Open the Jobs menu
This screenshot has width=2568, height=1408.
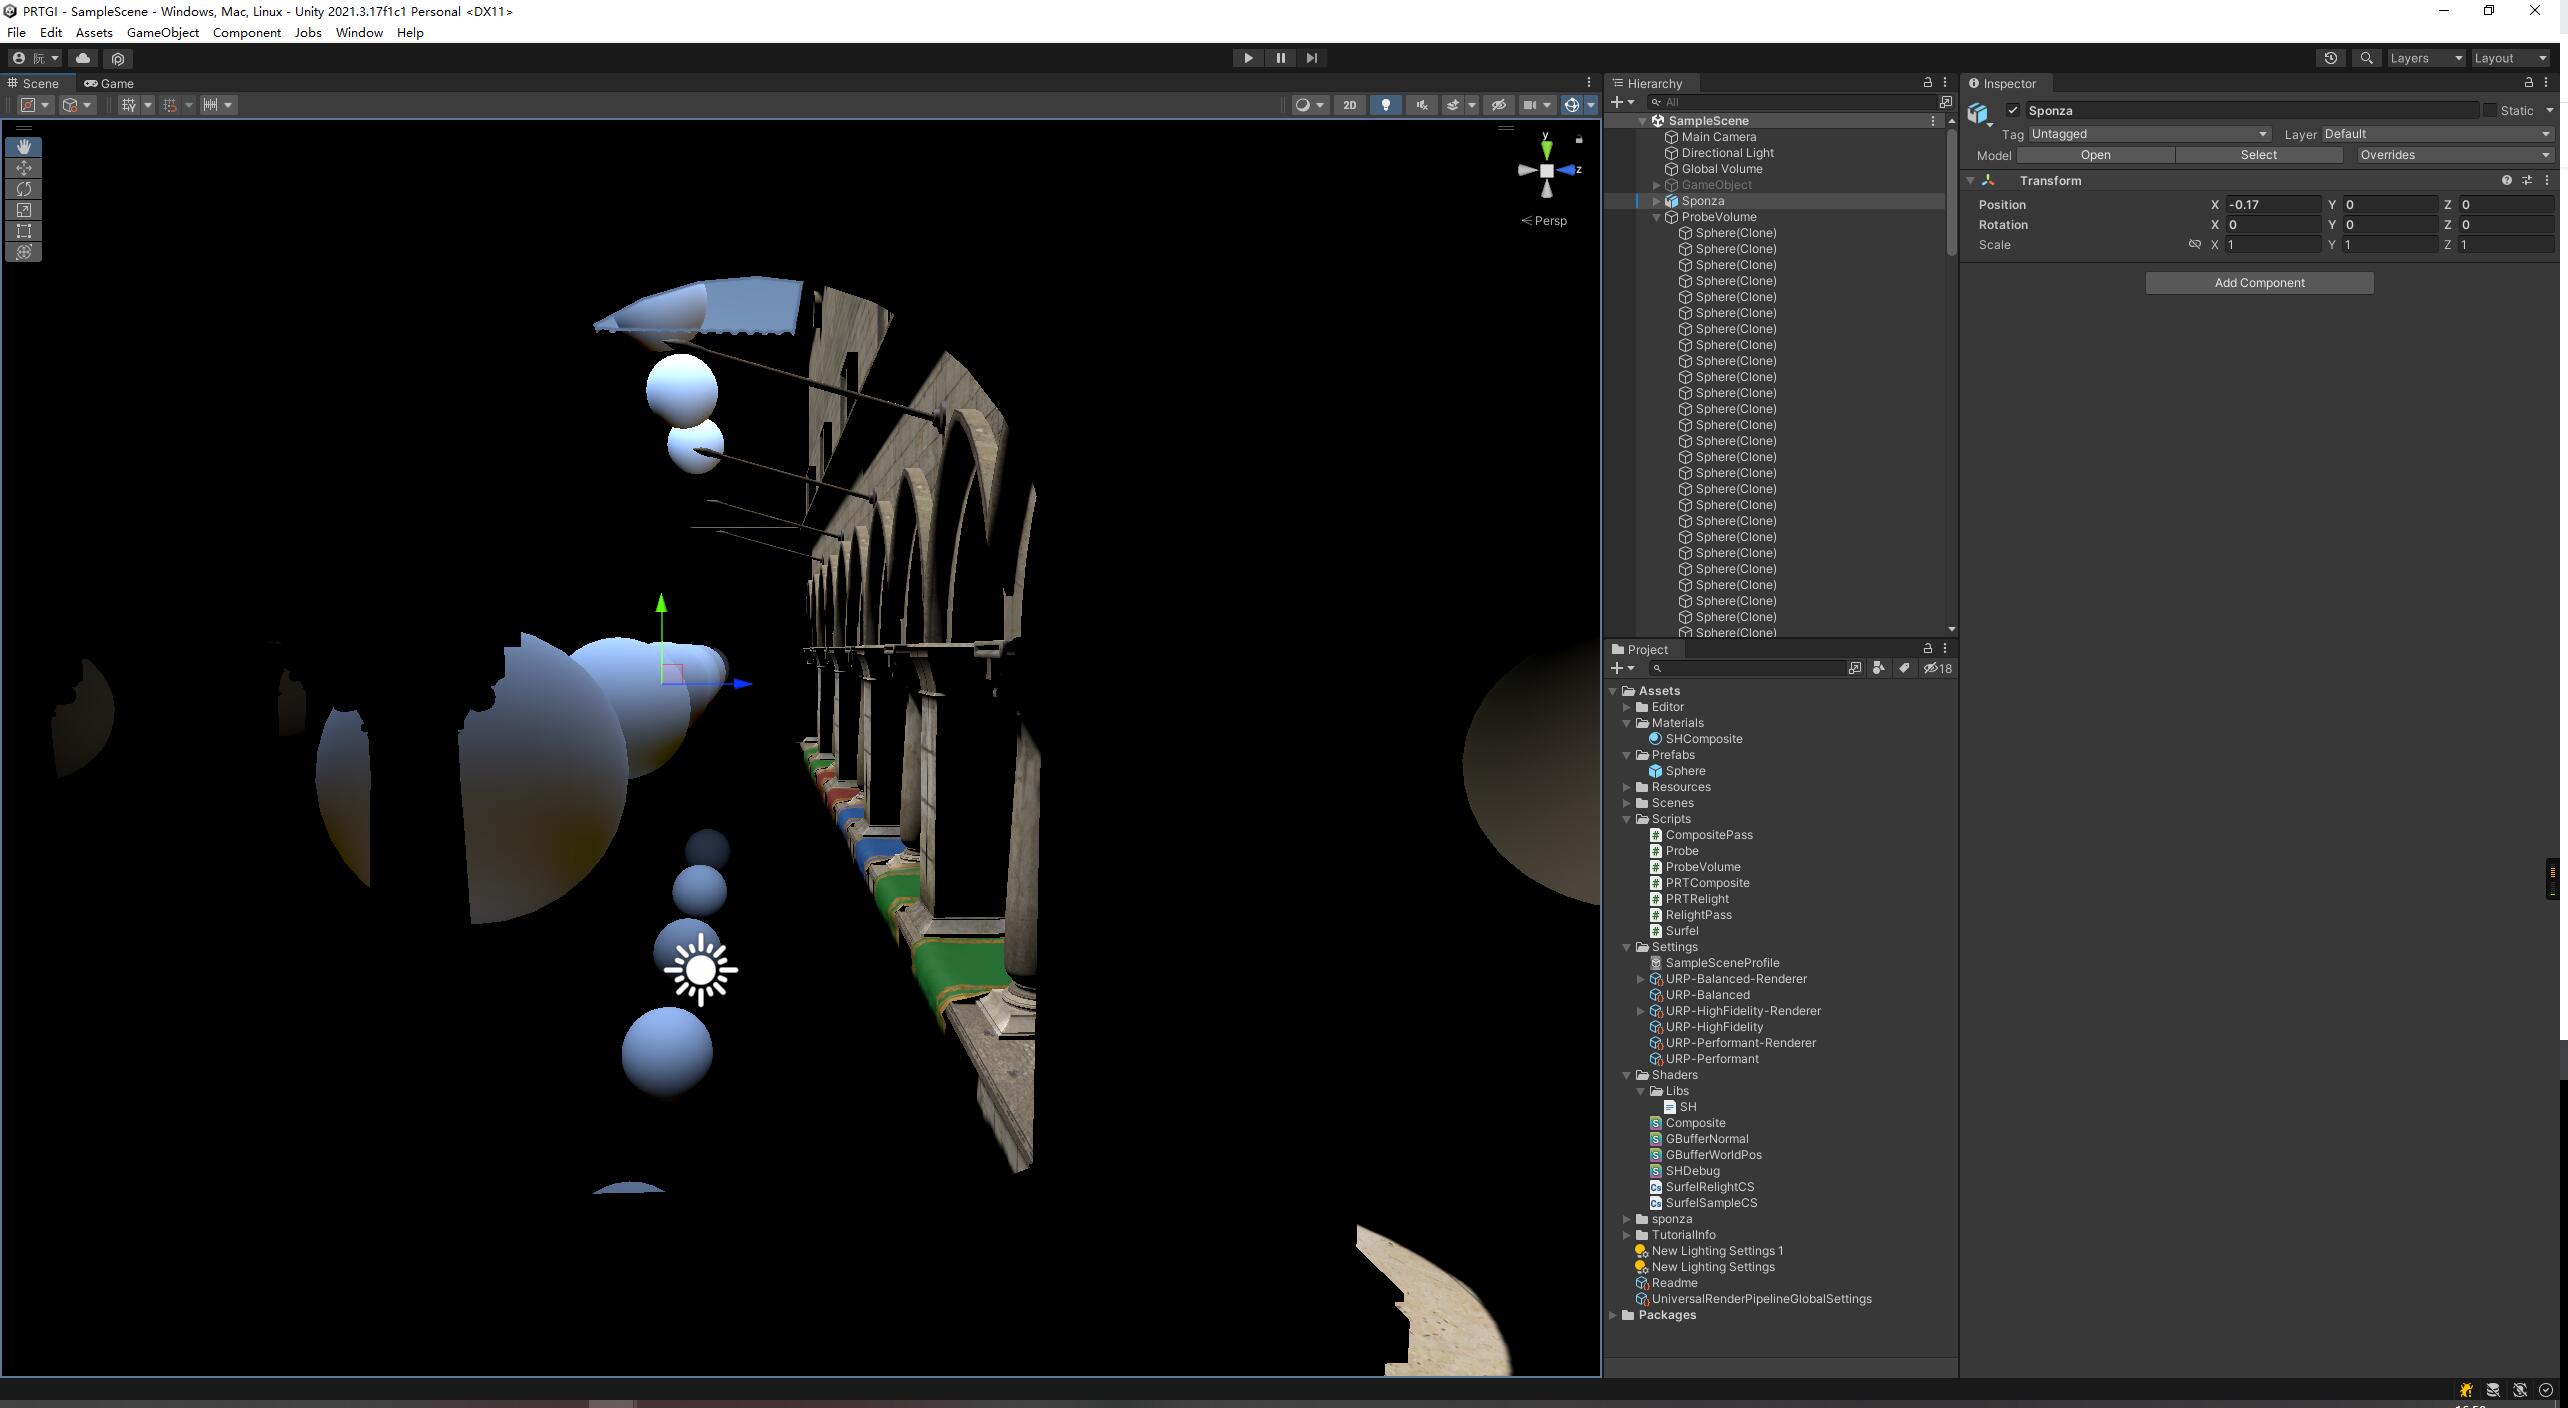pos(308,33)
